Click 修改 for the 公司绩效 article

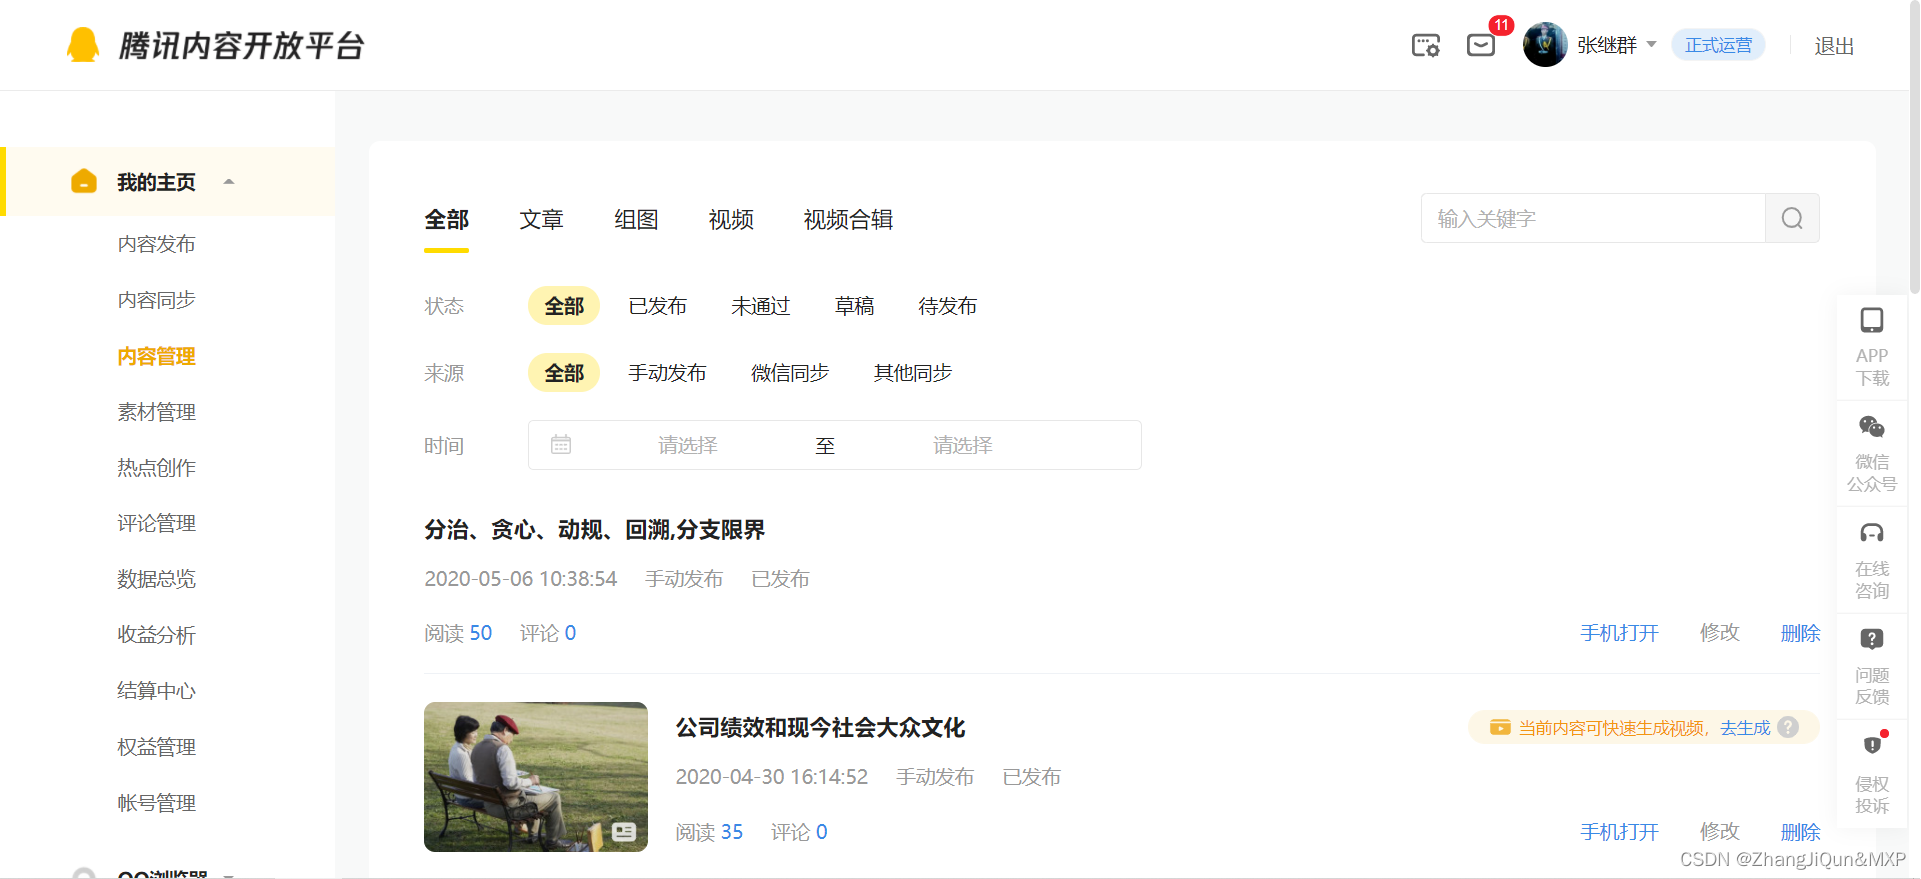tap(1720, 832)
